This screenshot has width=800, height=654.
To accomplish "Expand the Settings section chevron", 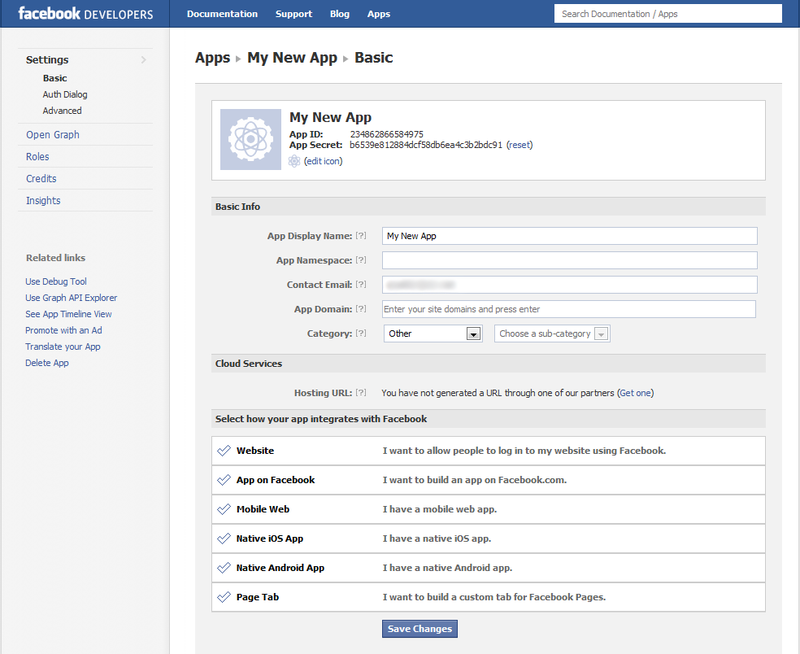I will point(142,59).
